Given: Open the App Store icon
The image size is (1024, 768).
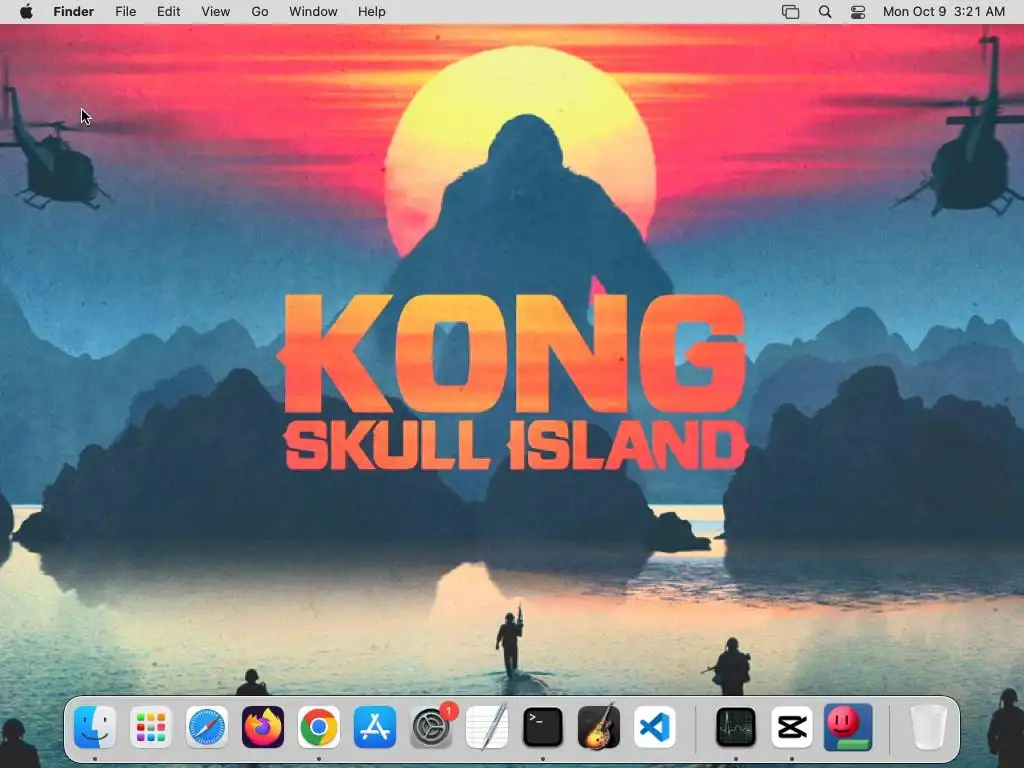Looking at the screenshot, I should pos(375,727).
